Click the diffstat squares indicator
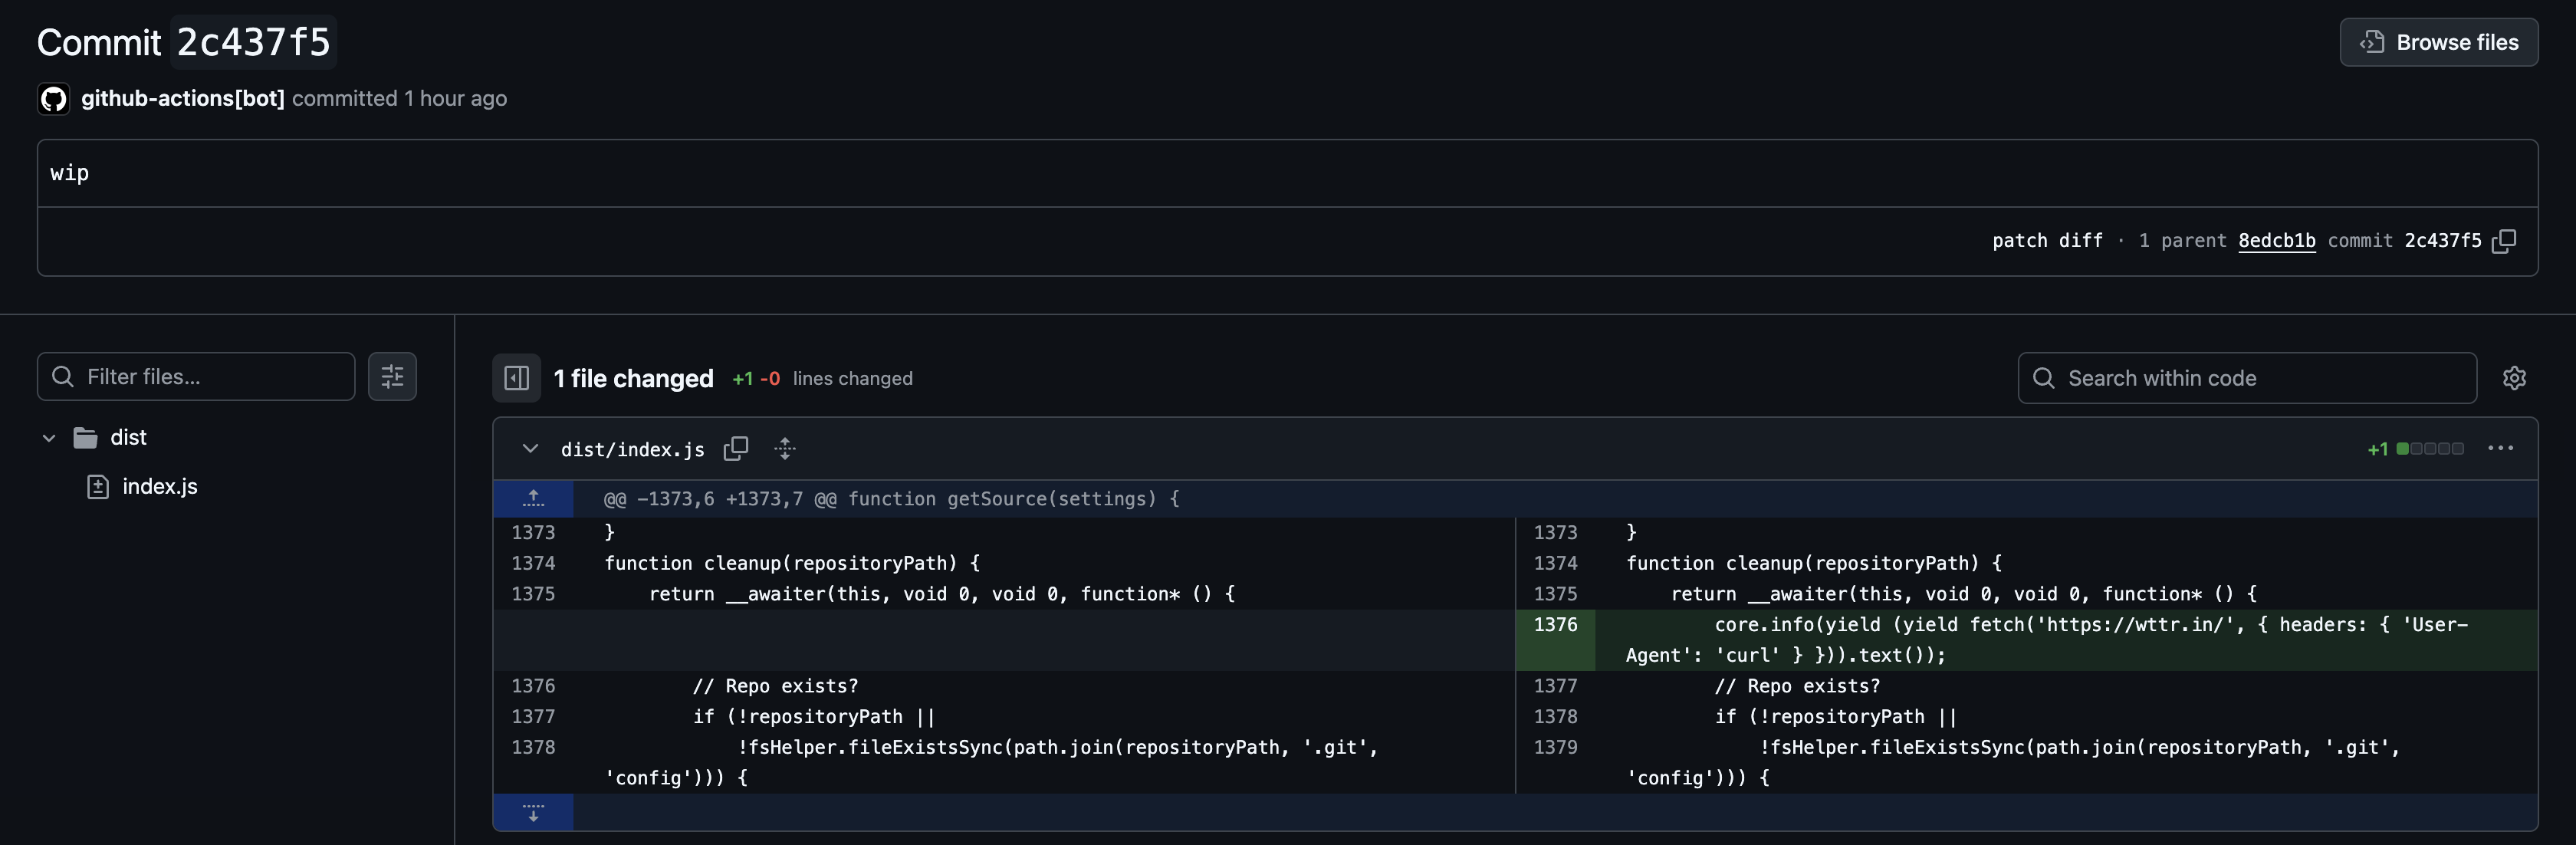Image resolution: width=2576 pixels, height=845 pixels. [2430, 449]
